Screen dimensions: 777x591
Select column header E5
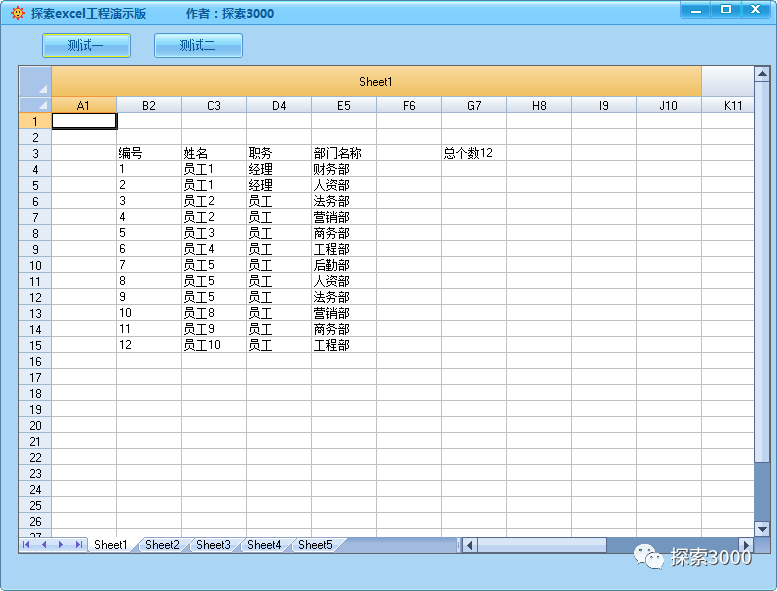click(x=344, y=105)
